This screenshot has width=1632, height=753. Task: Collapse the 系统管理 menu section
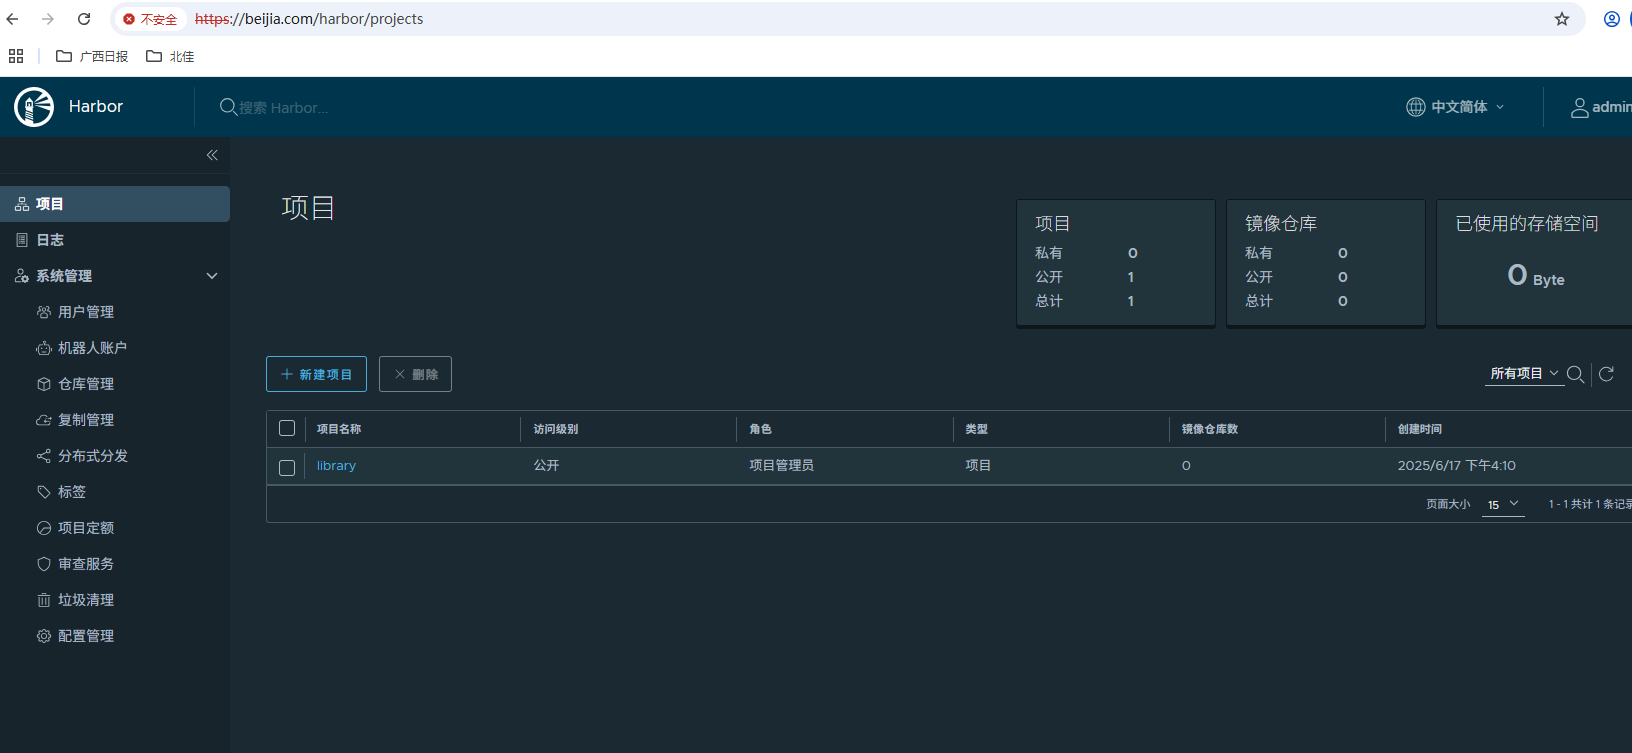coord(211,276)
